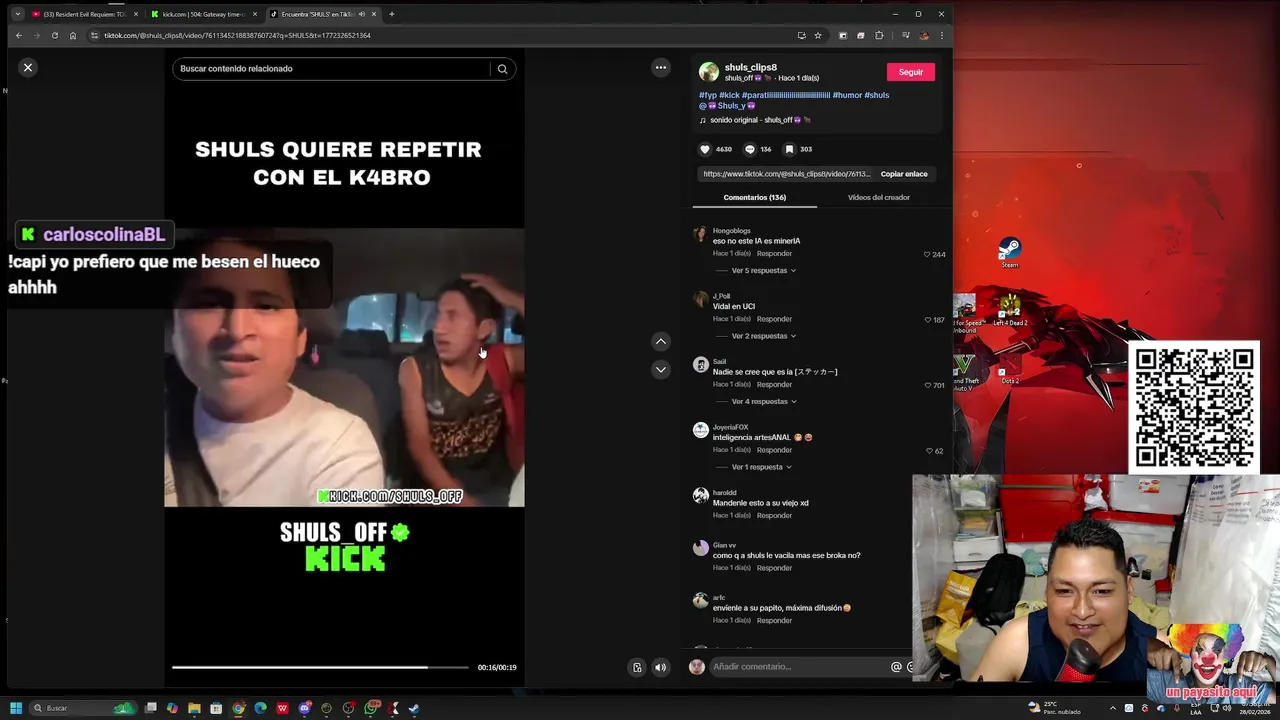Select the Encuentra 'SHULS' TikTok browser tab
The height and width of the screenshot is (720, 1280).
point(322,14)
